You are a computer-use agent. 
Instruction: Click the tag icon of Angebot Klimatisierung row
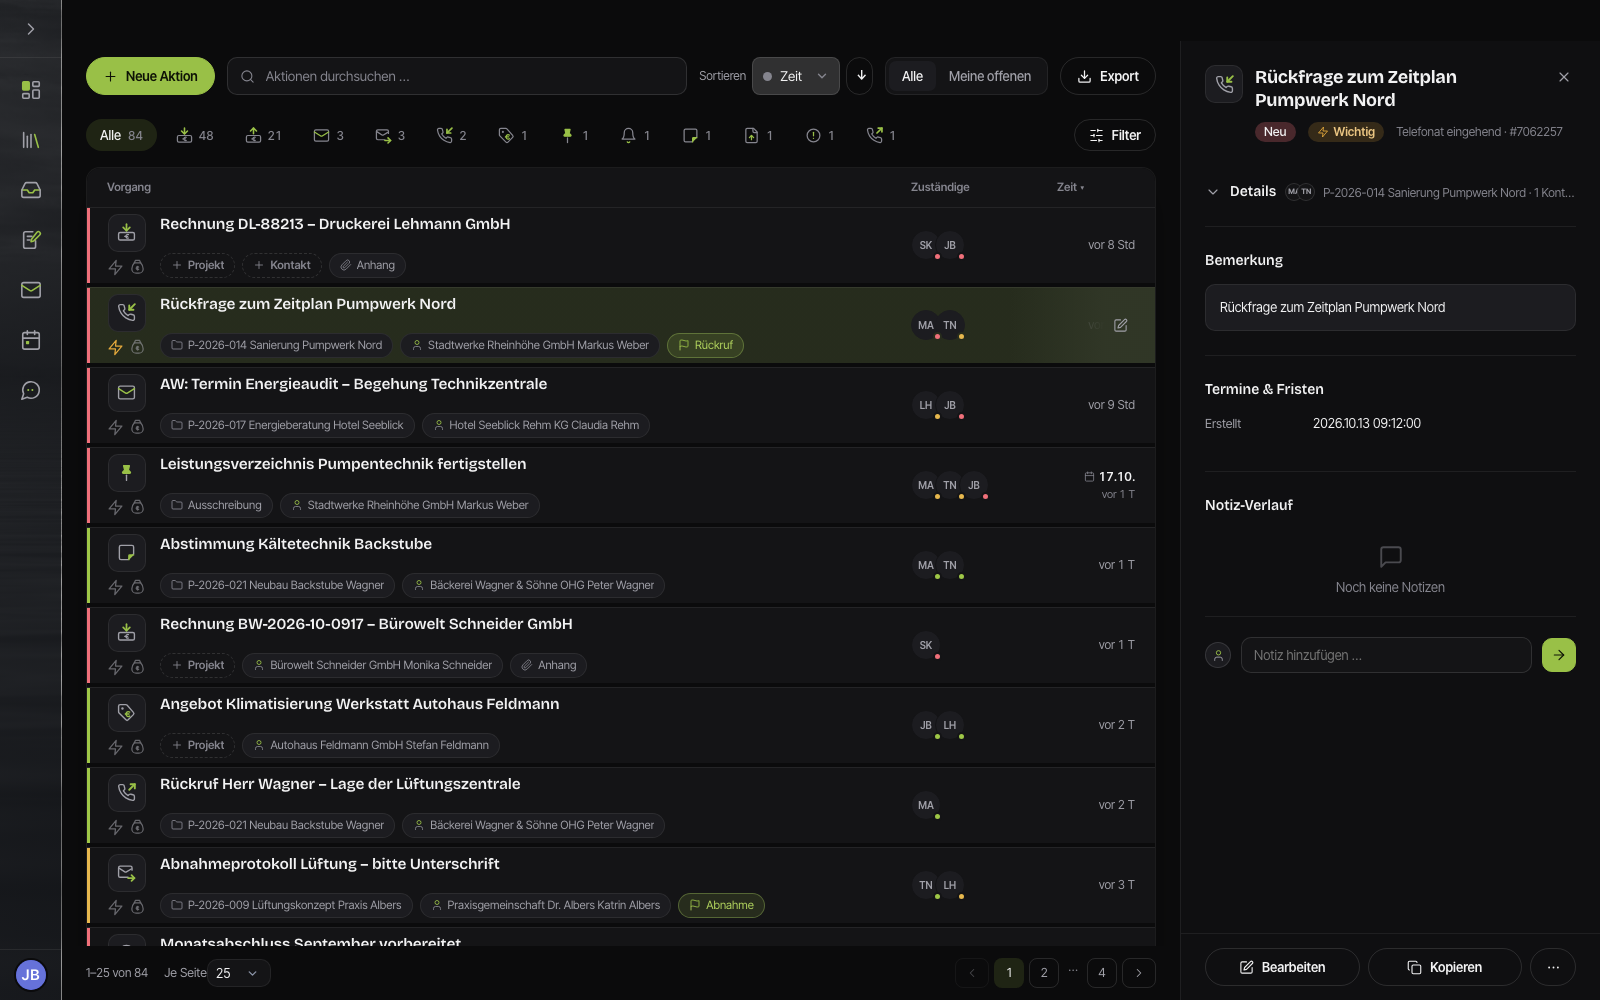[x=127, y=712]
